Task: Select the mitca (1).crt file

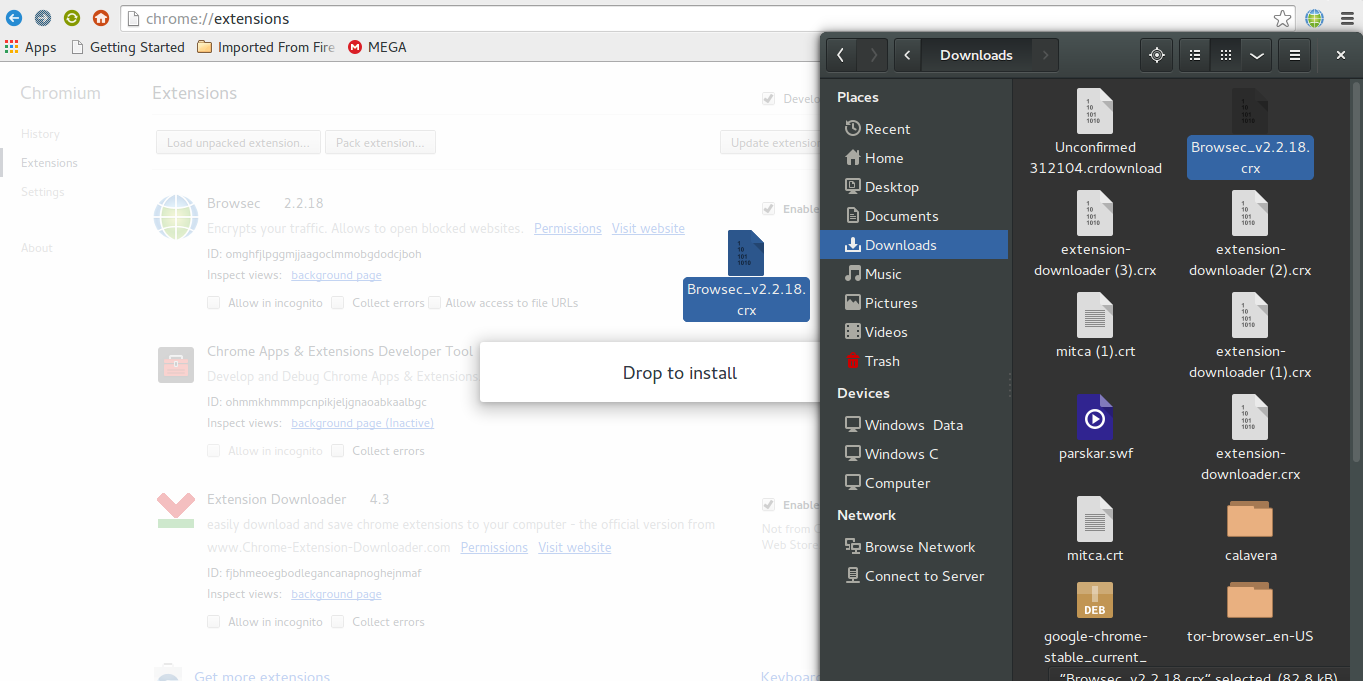Action: click(x=1095, y=326)
